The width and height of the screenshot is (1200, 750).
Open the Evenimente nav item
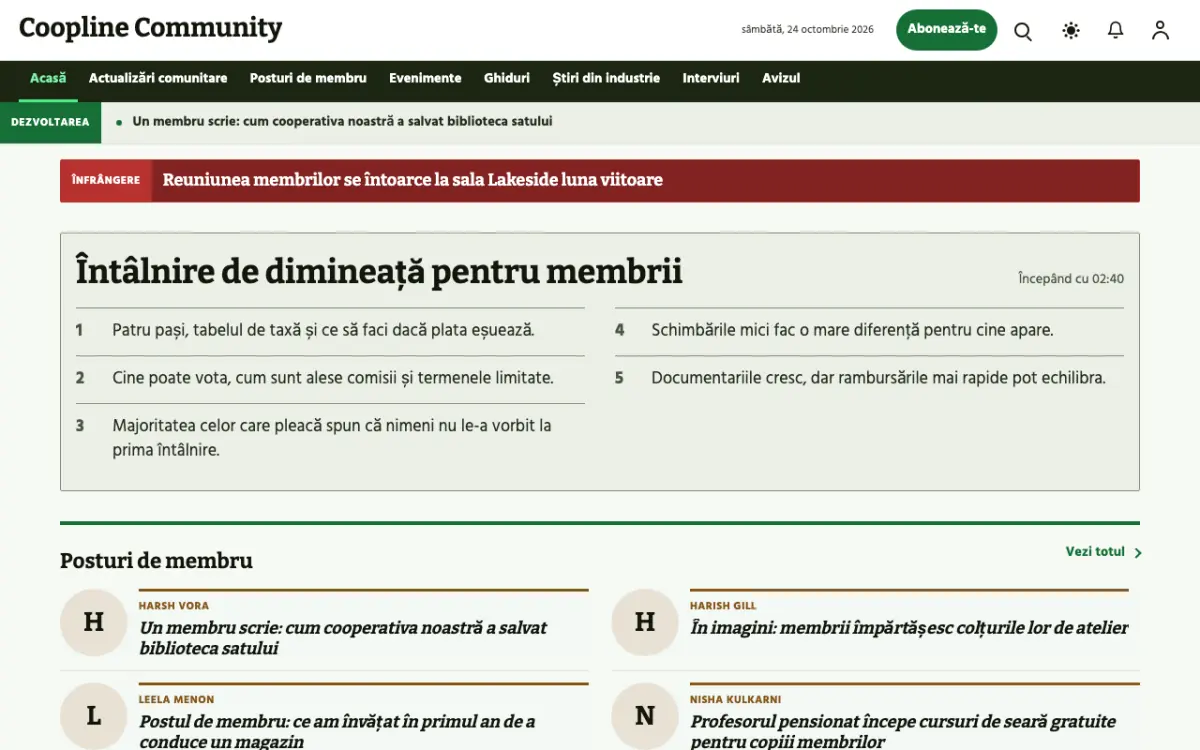click(425, 78)
